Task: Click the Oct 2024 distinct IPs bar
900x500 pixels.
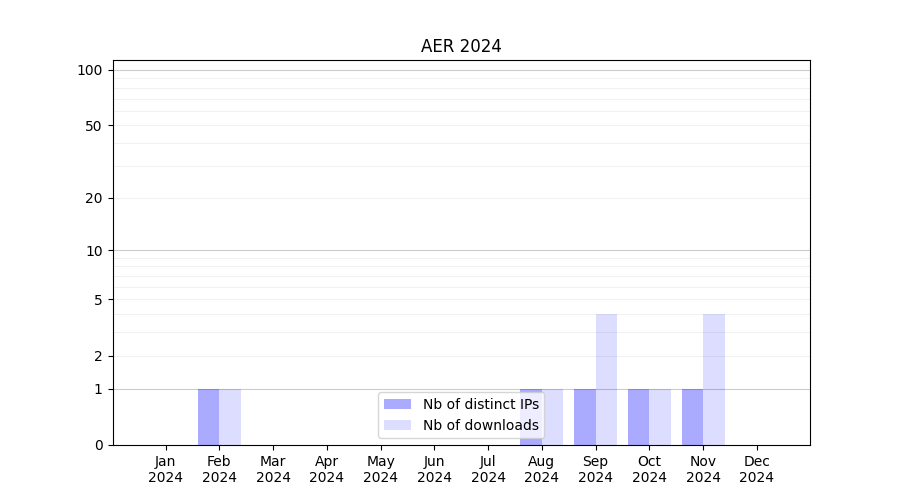Action: [x=638, y=417]
